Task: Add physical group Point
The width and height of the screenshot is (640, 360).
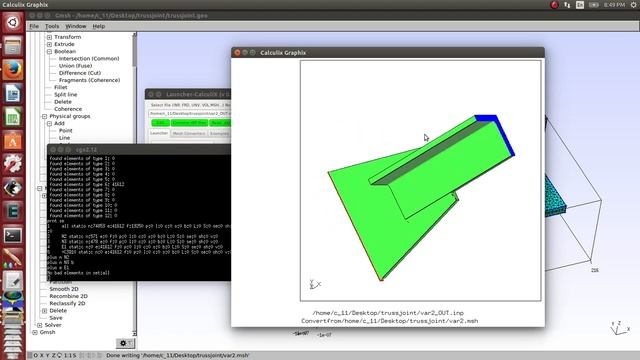Action: click(65, 131)
